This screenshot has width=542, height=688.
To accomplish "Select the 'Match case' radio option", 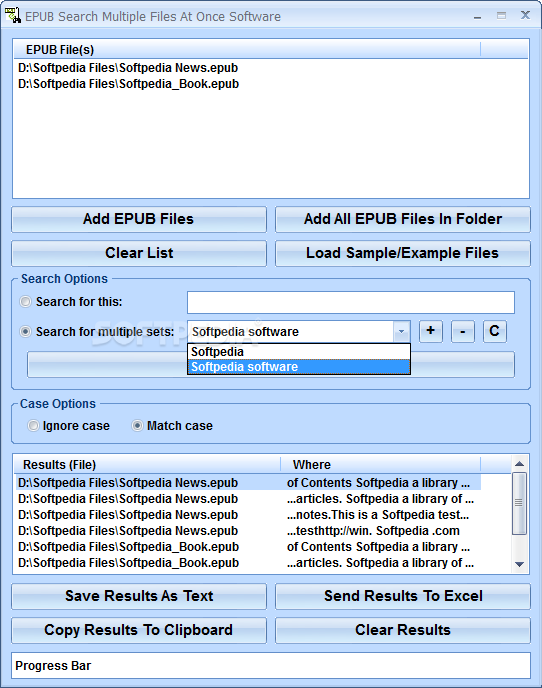I will pyautogui.click(x=137, y=426).
